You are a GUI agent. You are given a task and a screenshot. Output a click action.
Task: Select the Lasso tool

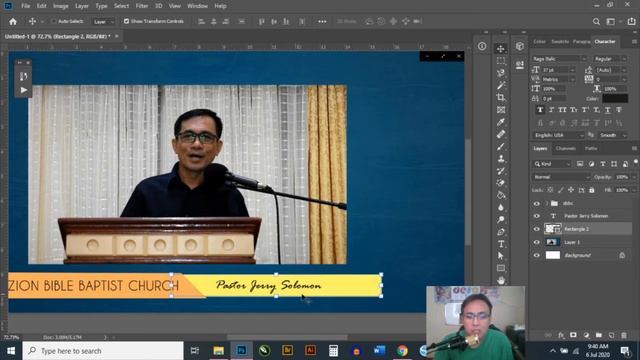point(501,73)
